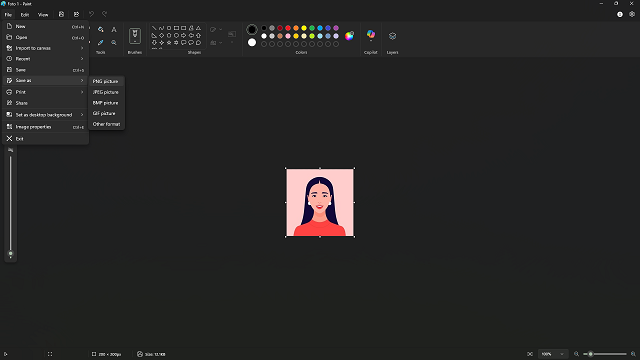Image resolution: width=640 pixels, height=360 pixels.
Task: Choose Save from File menu
Action: 46,70
